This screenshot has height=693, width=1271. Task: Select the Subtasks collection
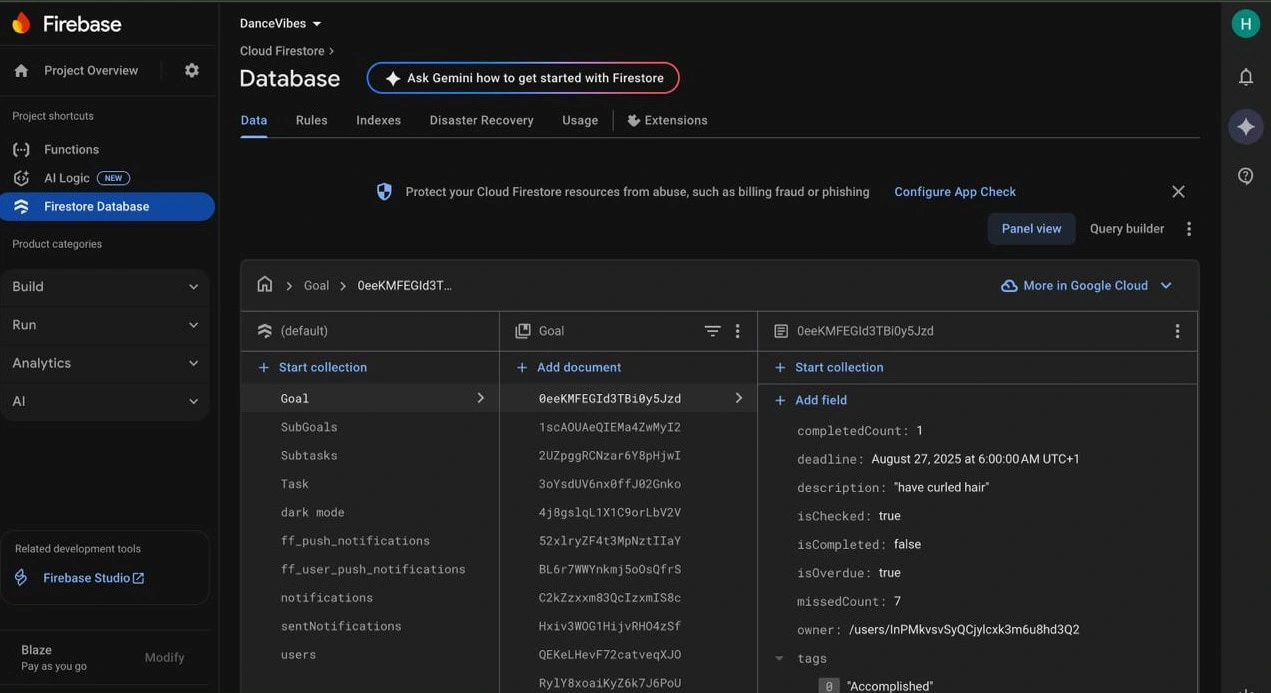tap(309, 455)
